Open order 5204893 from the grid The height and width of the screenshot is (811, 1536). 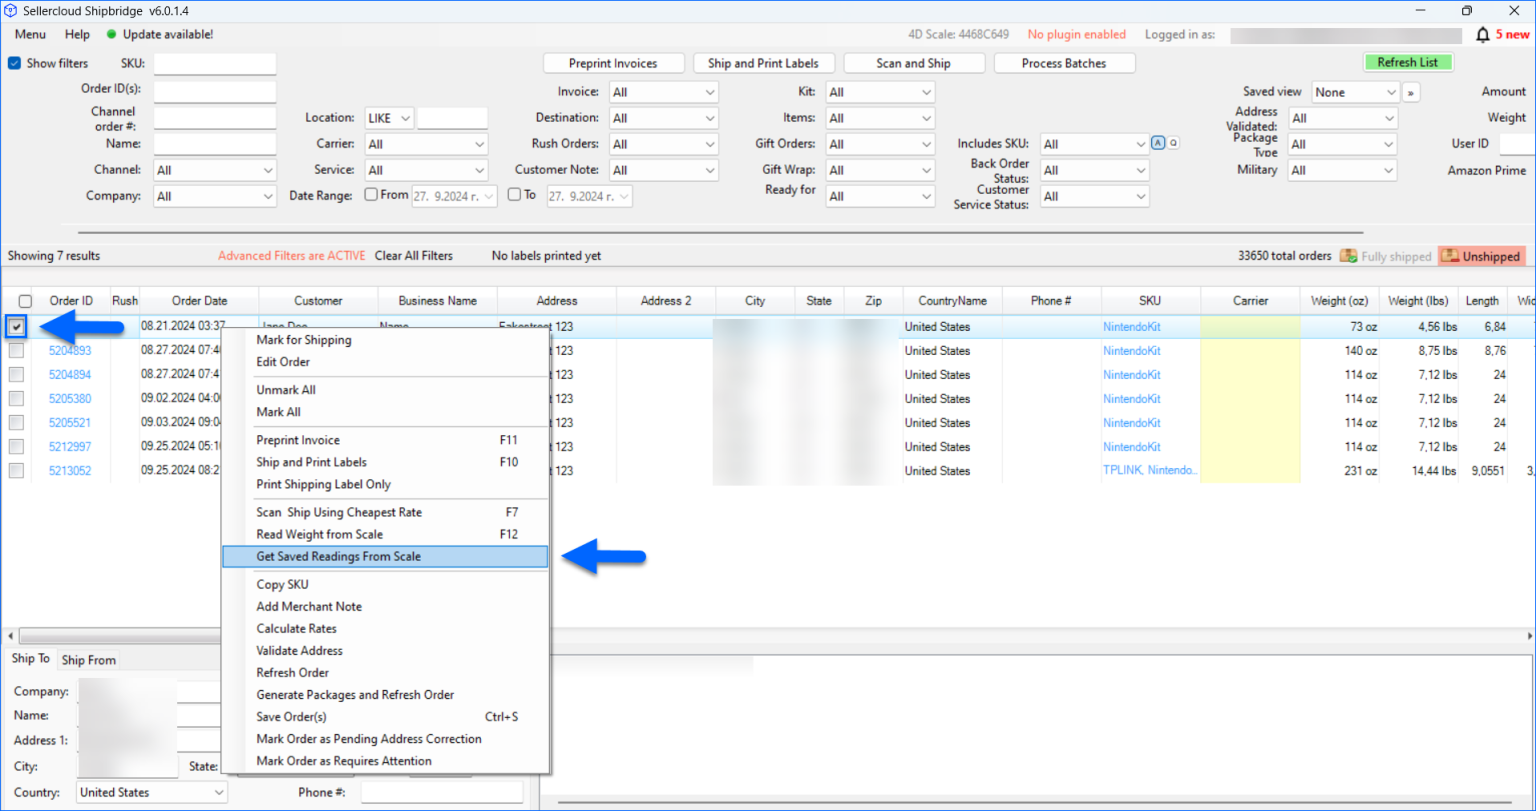(69, 350)
